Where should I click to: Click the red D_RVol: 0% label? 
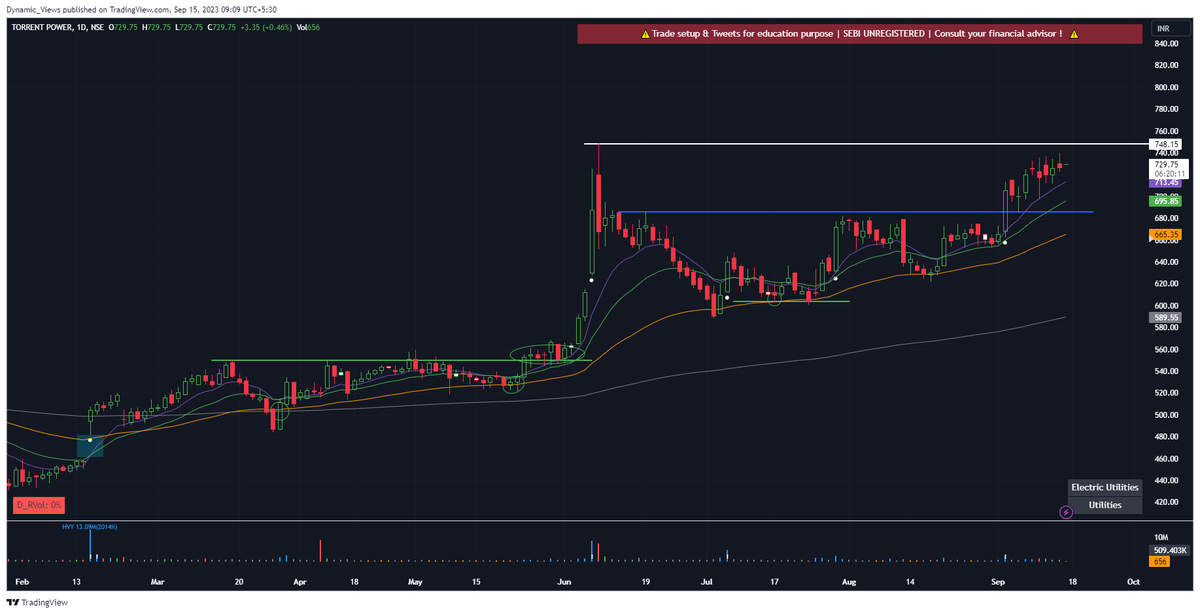tap(40, 506)
